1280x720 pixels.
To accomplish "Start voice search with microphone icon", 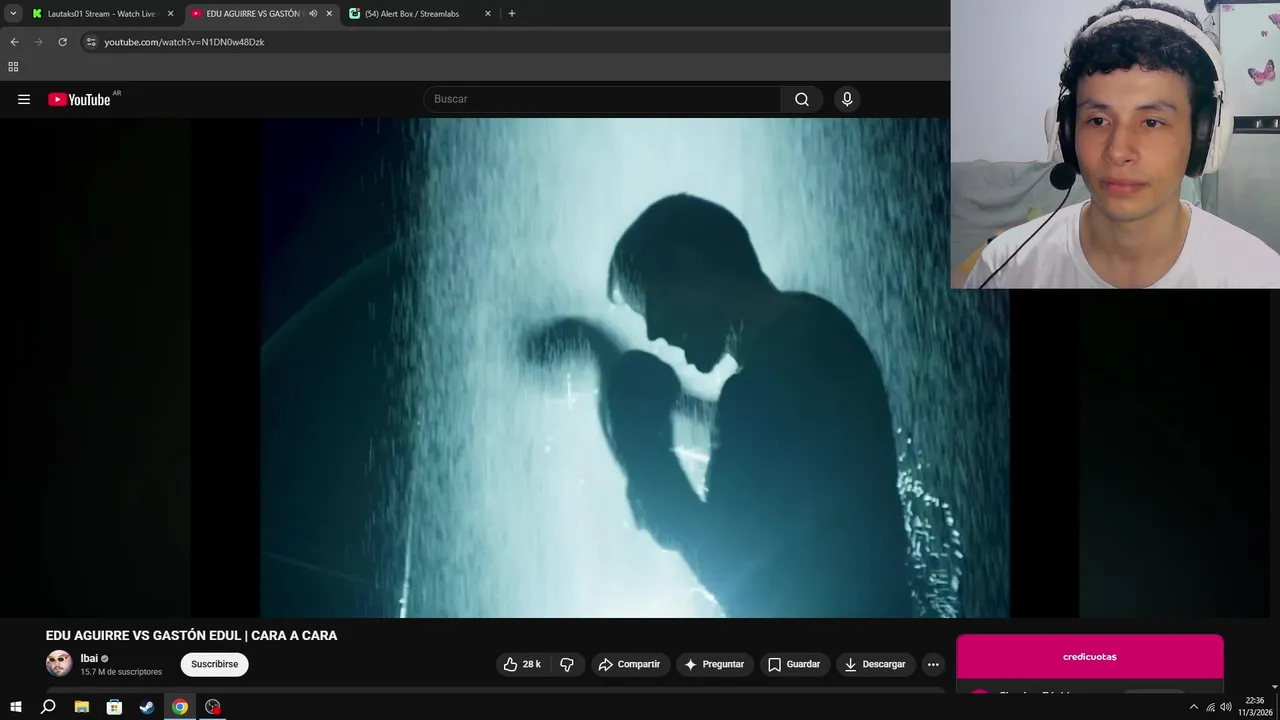I will point(847,99).
